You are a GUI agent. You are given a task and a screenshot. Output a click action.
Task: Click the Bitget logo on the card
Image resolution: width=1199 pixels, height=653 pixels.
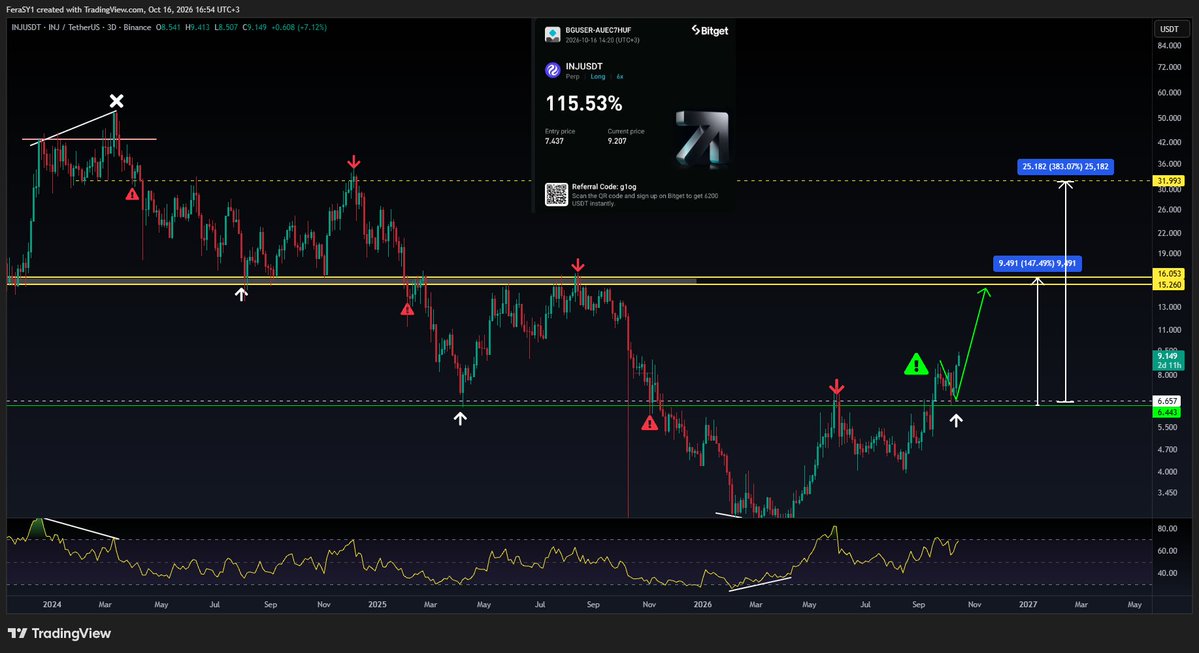[710, 31]
